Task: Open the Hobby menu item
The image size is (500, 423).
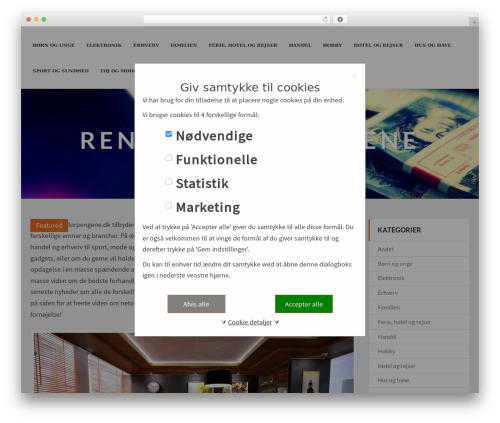Action: point(332,45)
